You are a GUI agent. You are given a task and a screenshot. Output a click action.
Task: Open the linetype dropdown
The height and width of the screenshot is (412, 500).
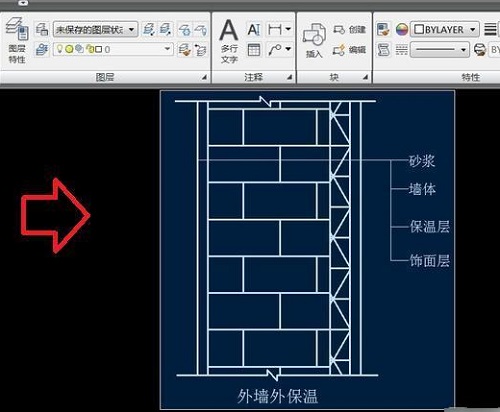pos(440,50)
